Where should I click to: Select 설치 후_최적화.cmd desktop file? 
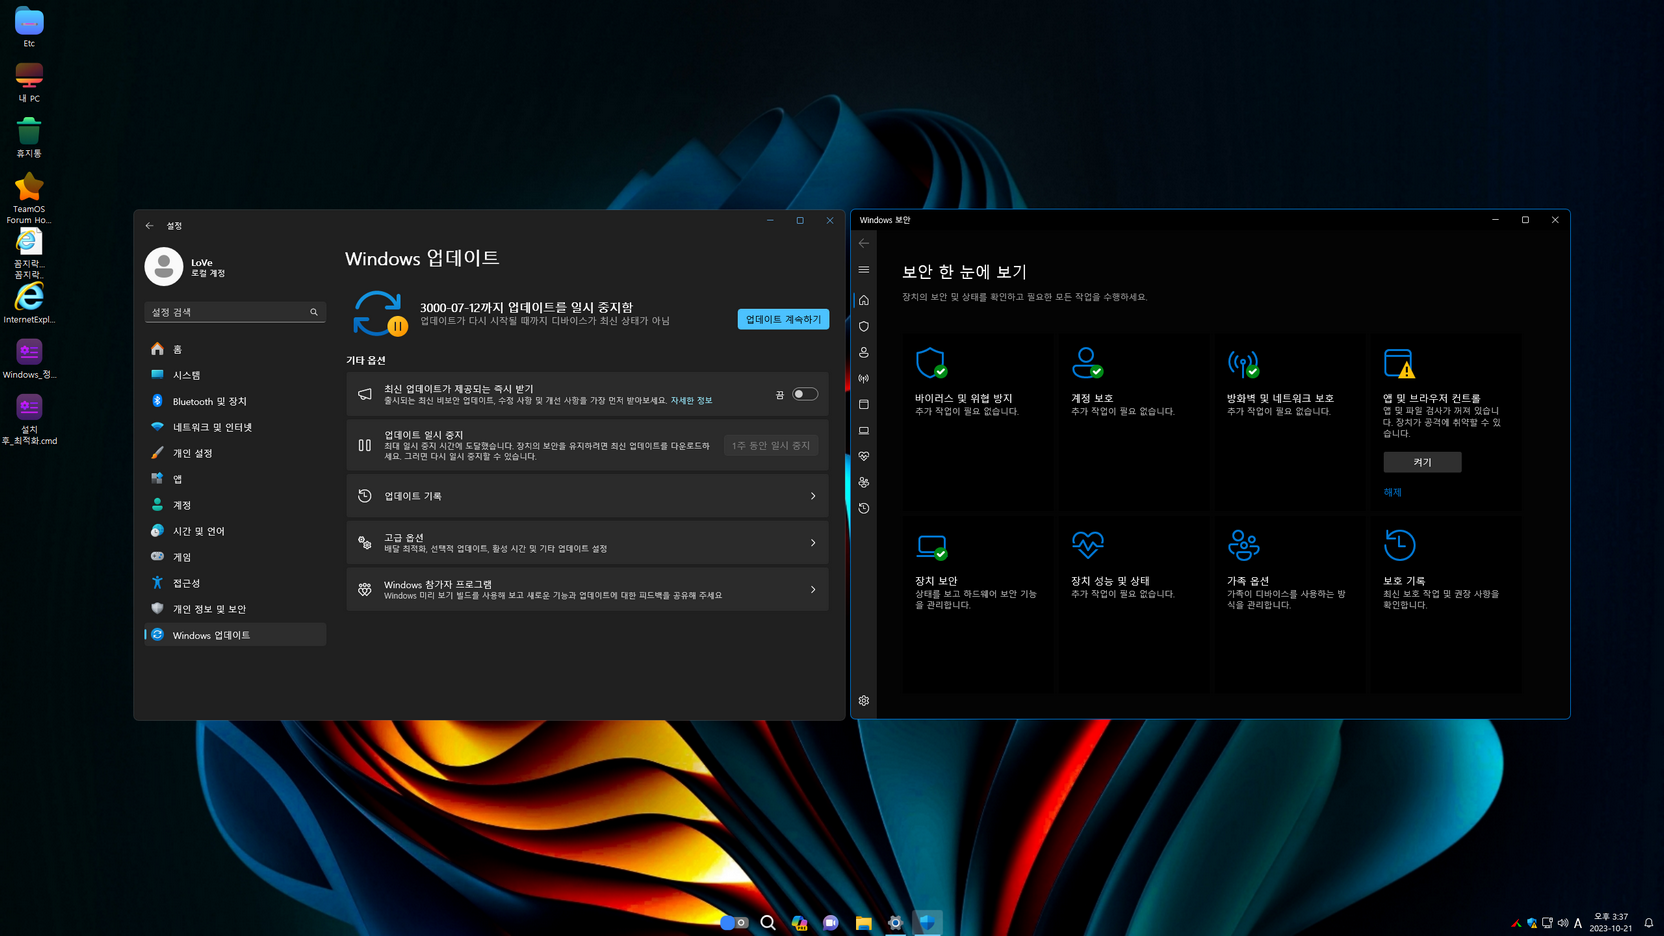tap(29, 420)
